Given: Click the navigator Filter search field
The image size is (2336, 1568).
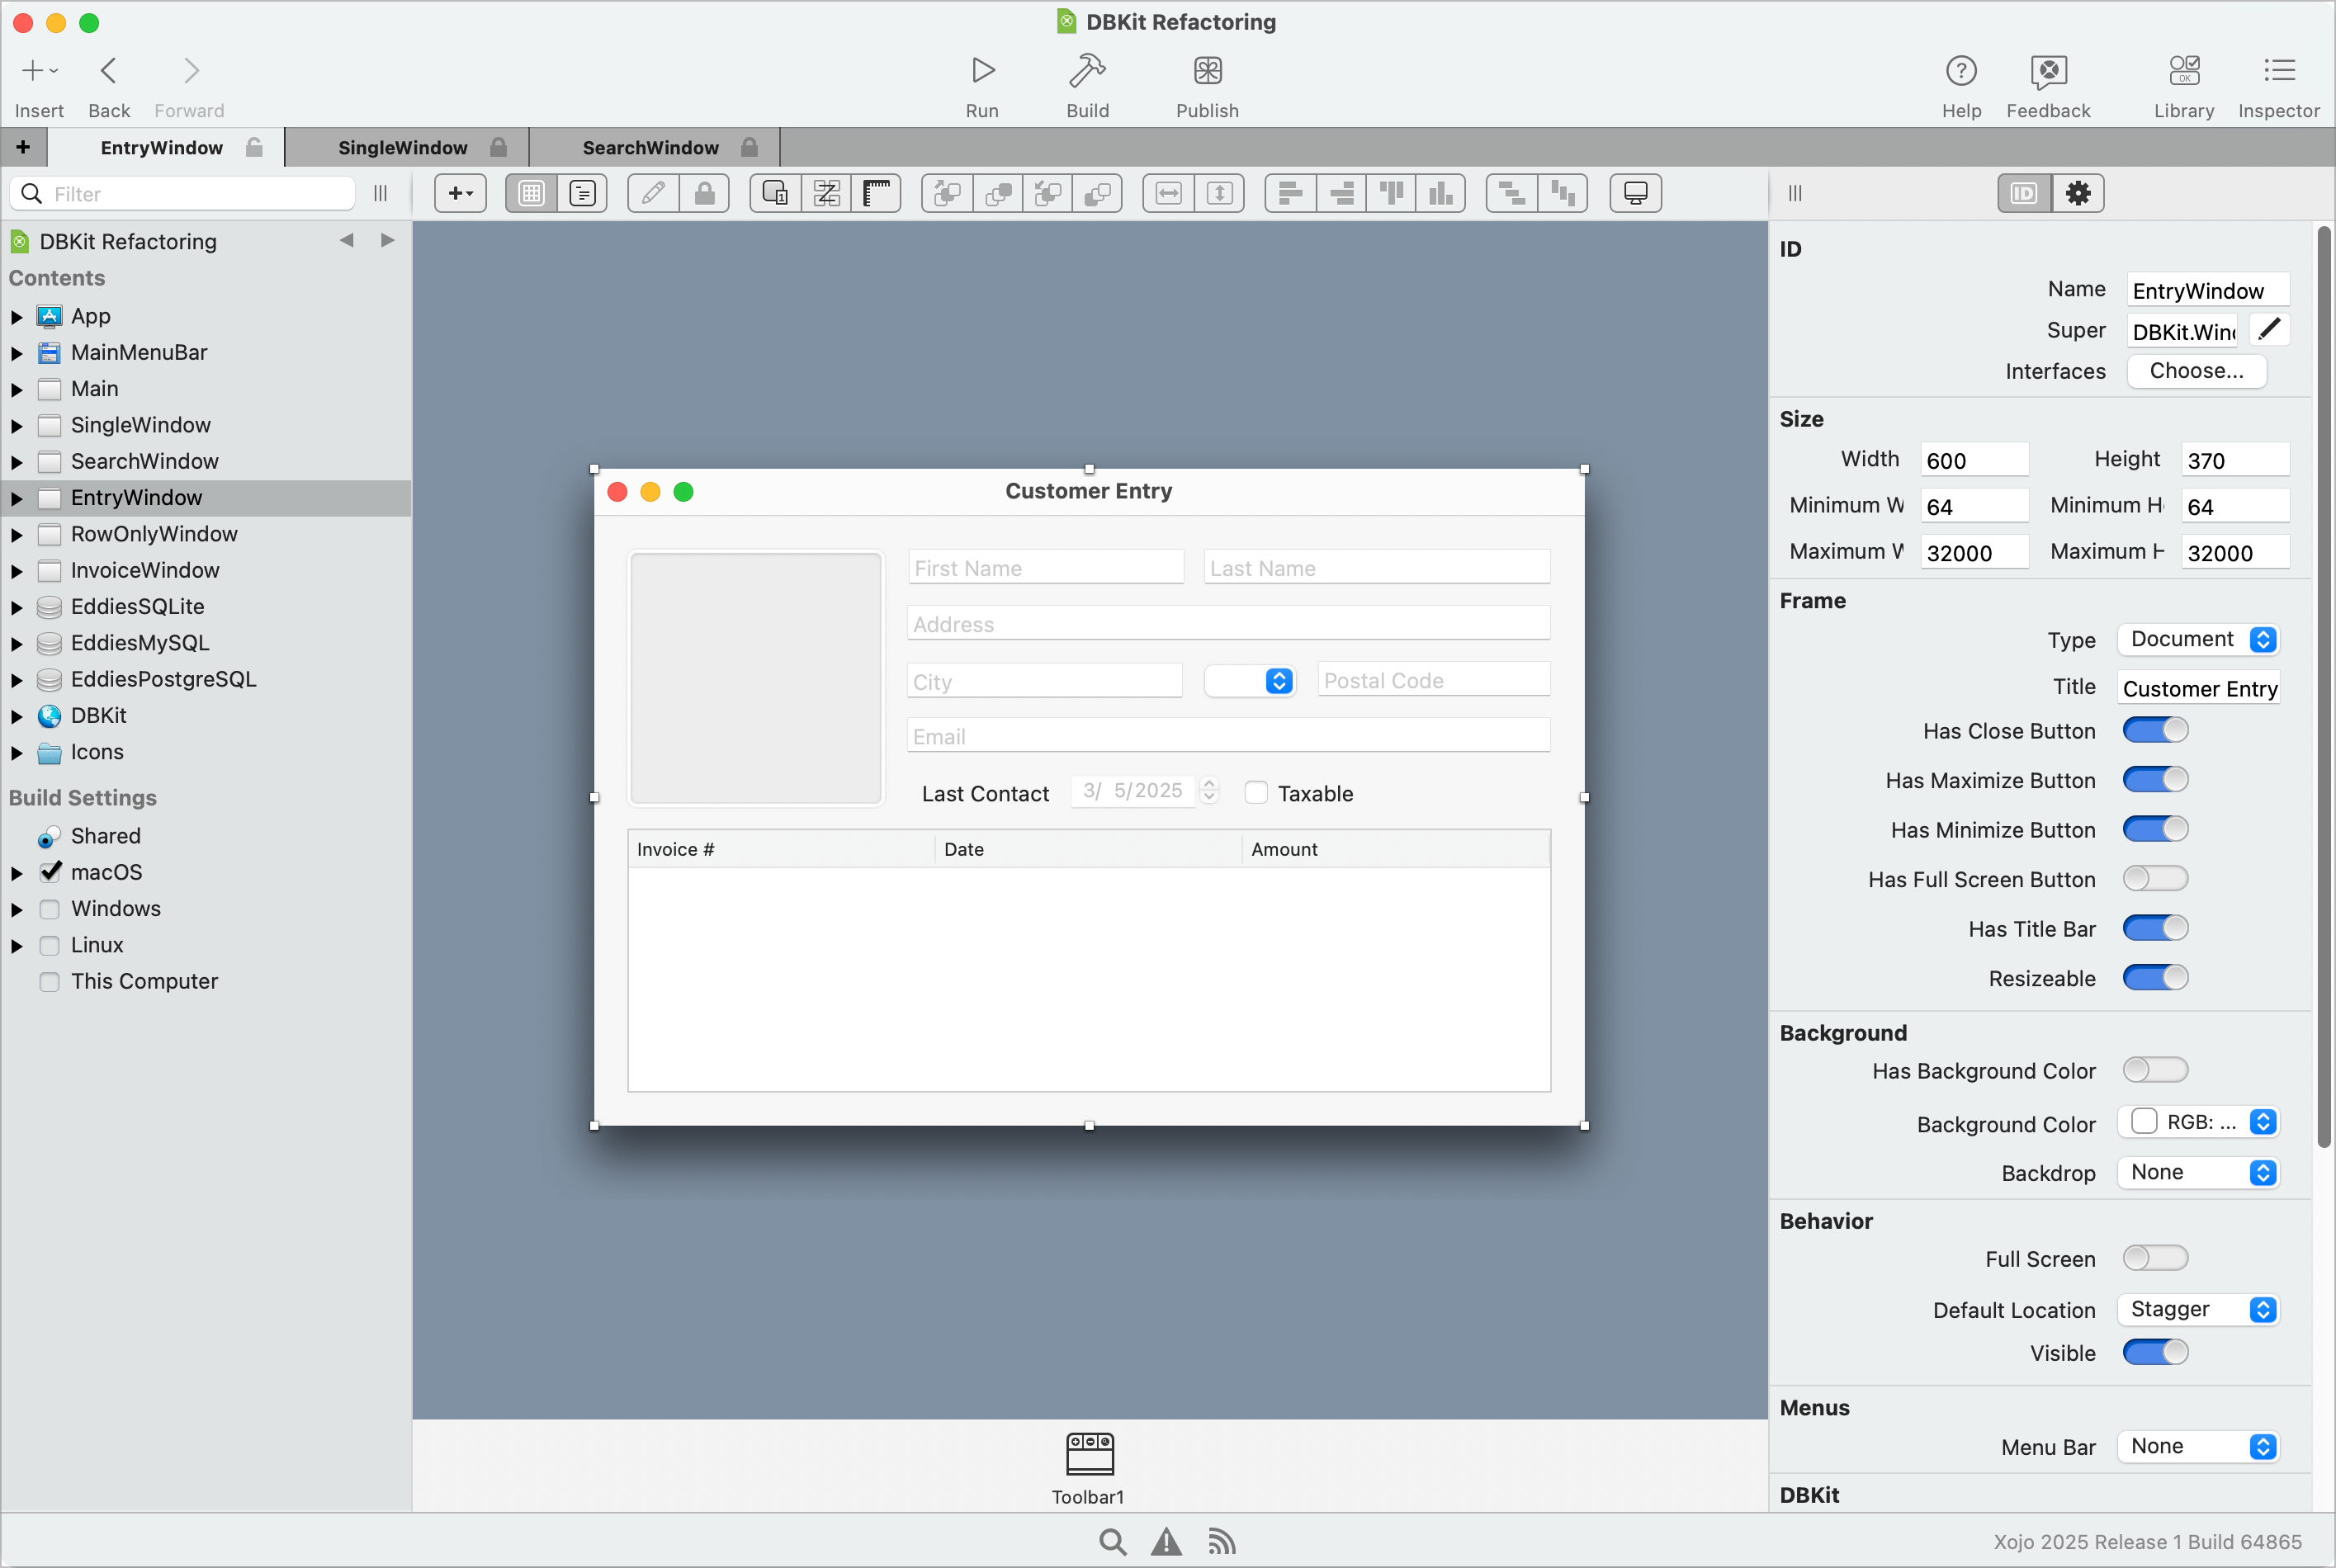Looking at the screenshot, I should [x=195, y=194].
